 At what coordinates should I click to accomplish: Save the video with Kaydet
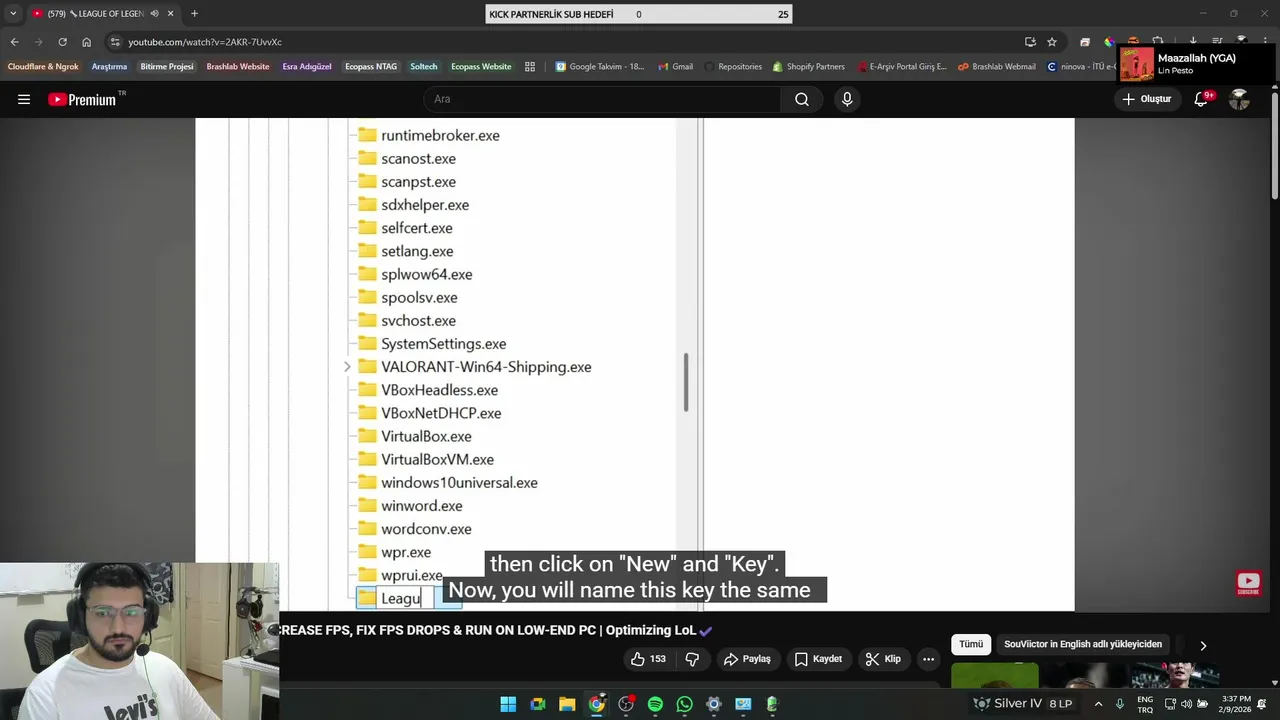click(818, 659)
